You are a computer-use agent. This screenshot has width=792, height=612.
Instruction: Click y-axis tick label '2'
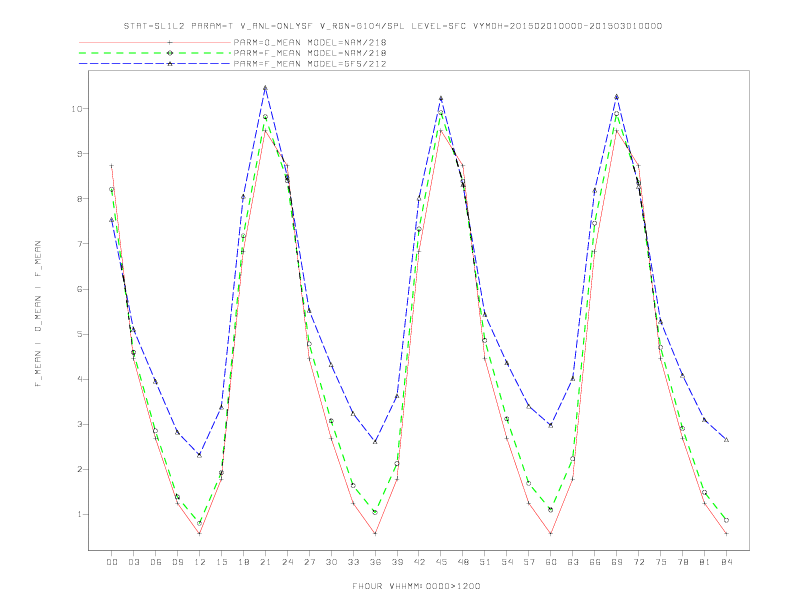point(79,470)
